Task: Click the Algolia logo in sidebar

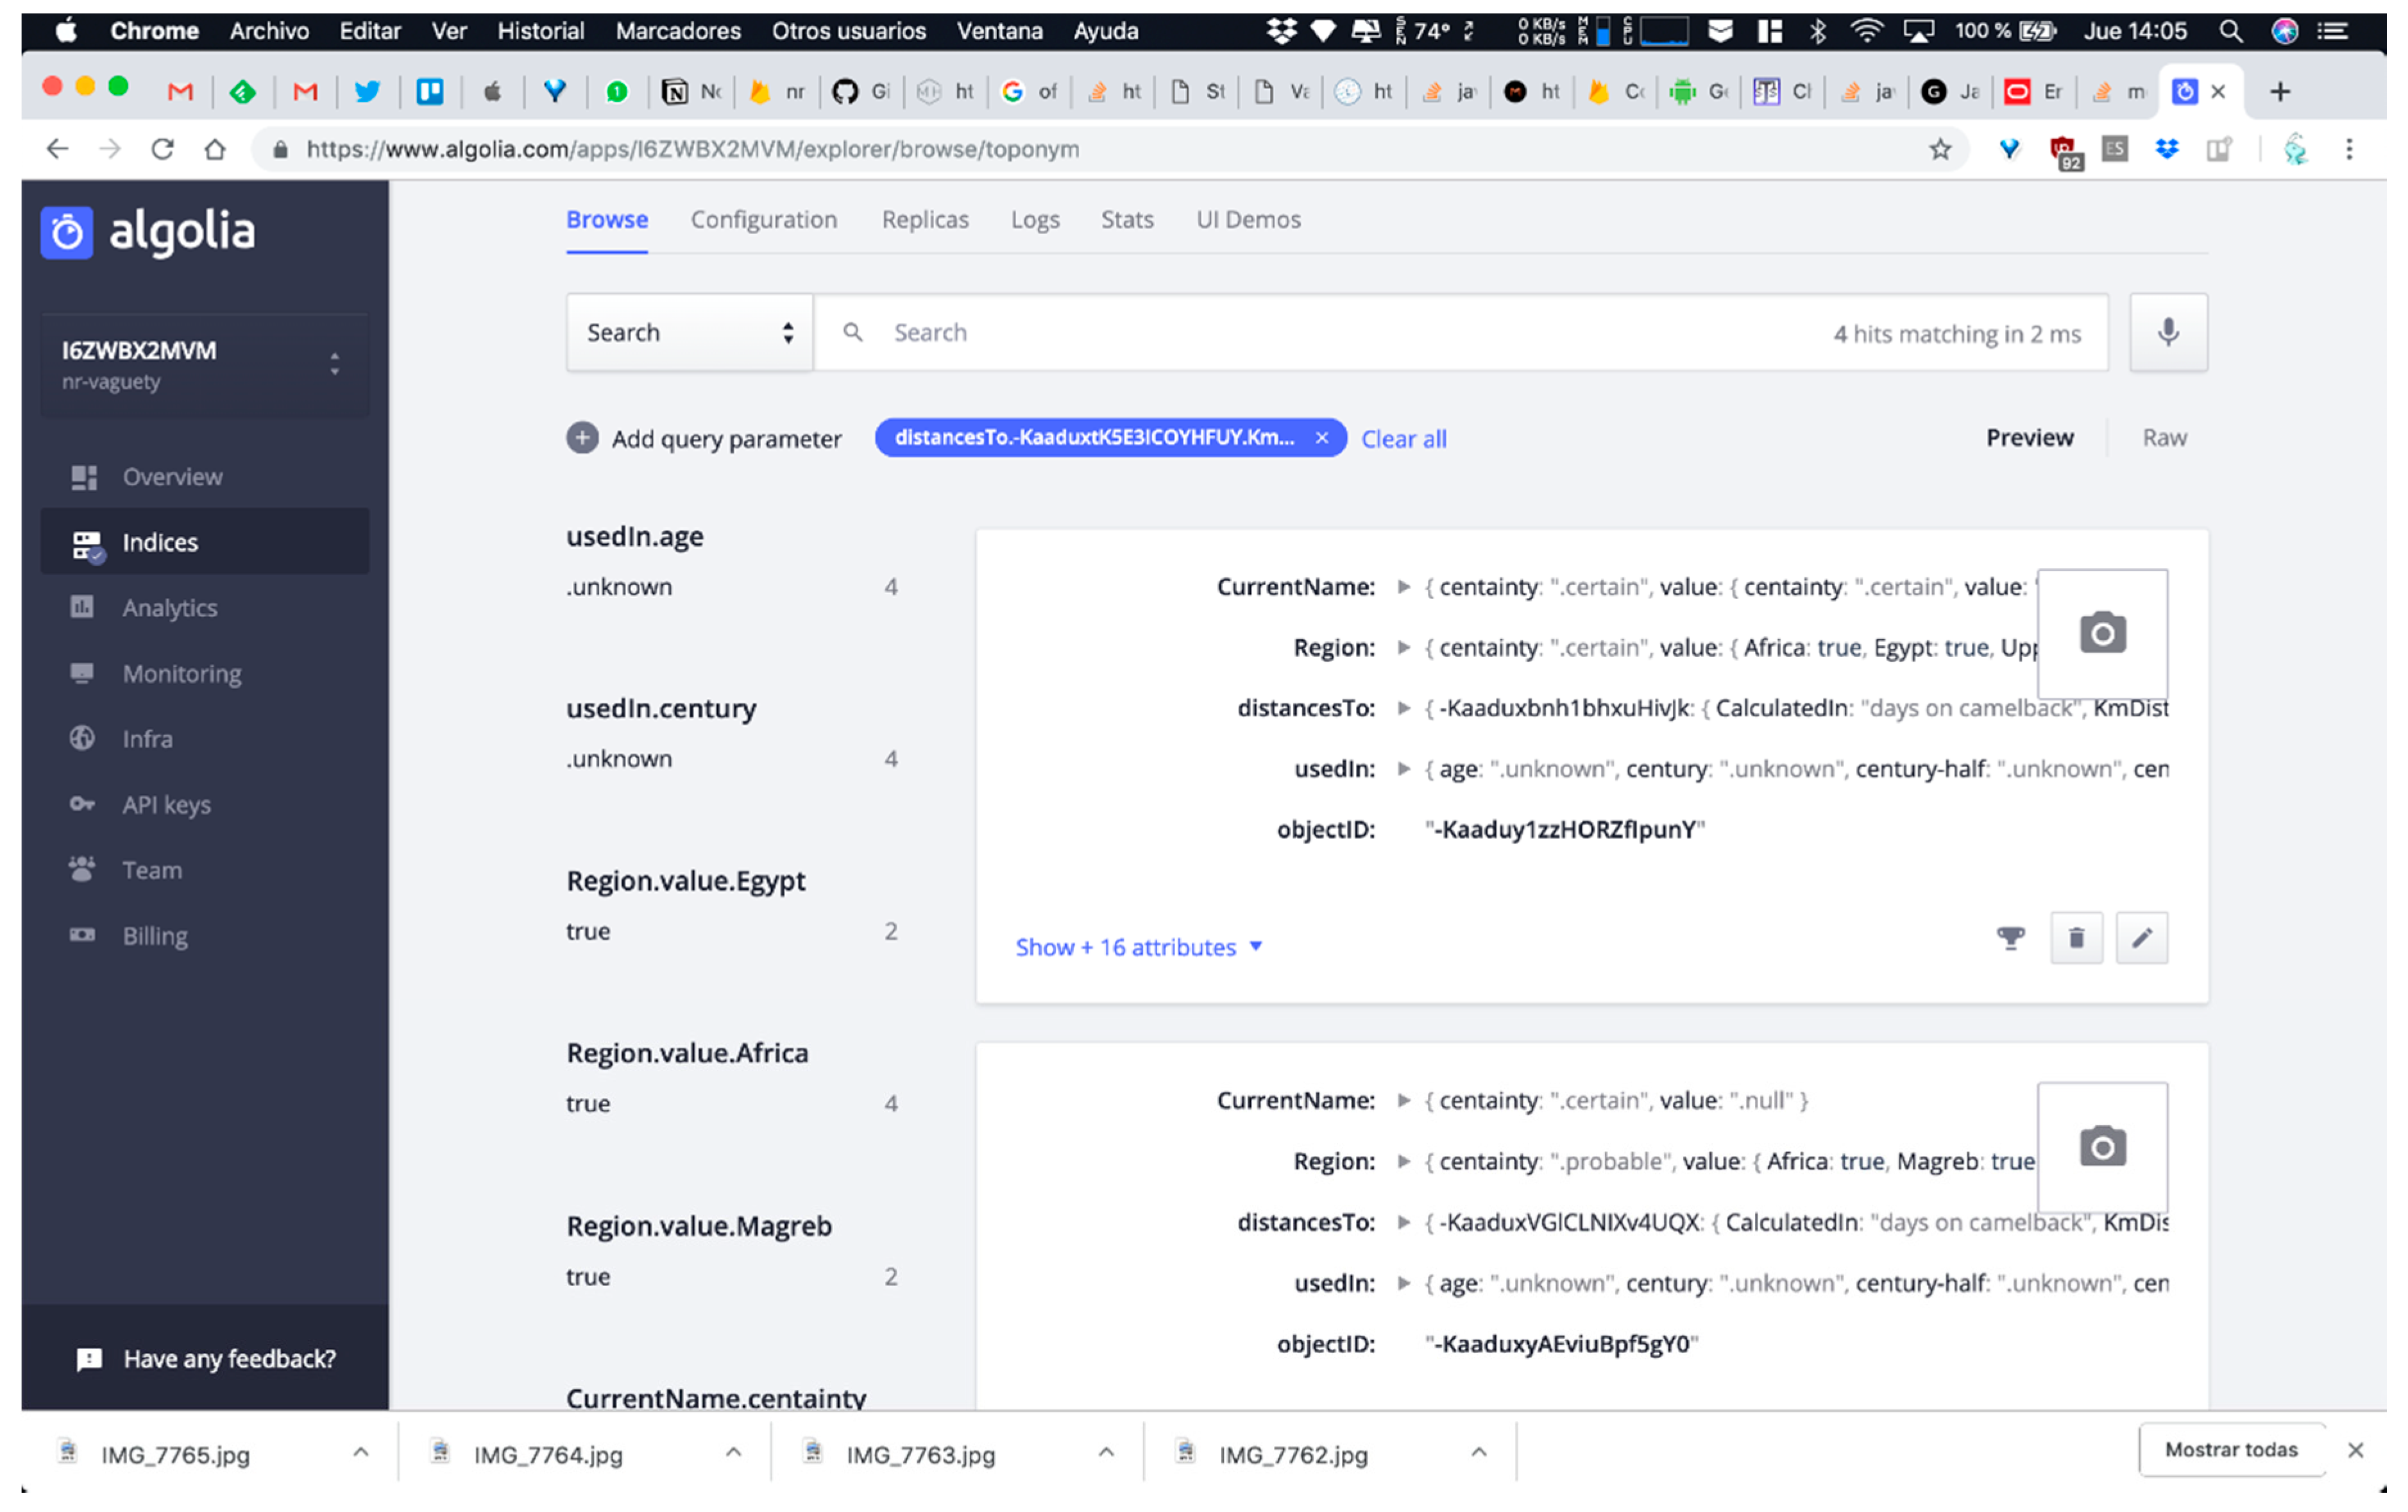Action: 148,231
